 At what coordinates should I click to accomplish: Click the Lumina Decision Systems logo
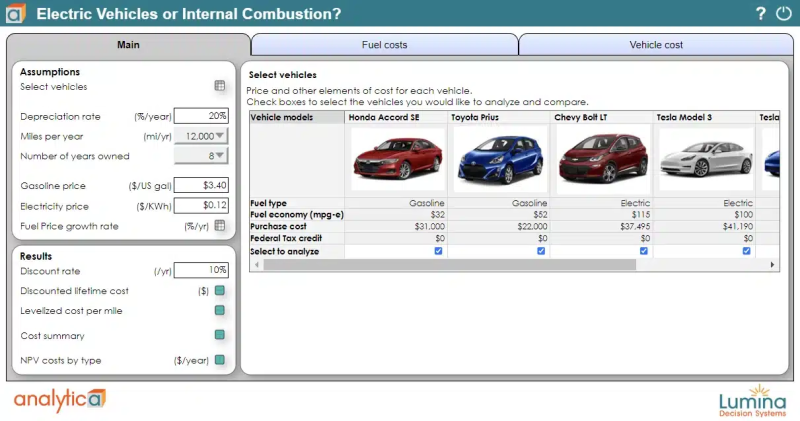(753, 401)
